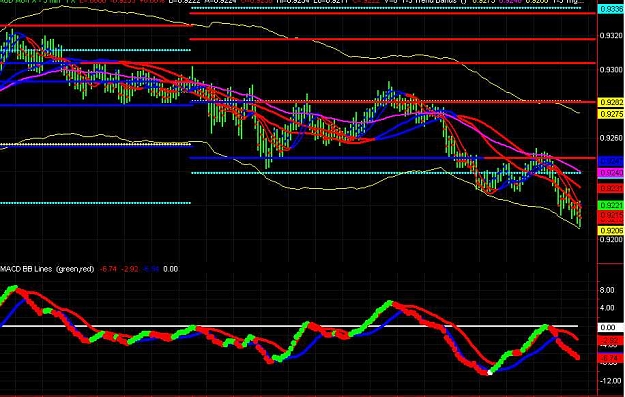Image resolution: width=625 pixels, height=397 pixels.
Task: Click the red -2.92 value in MACD header
Action: pos(130,269)
